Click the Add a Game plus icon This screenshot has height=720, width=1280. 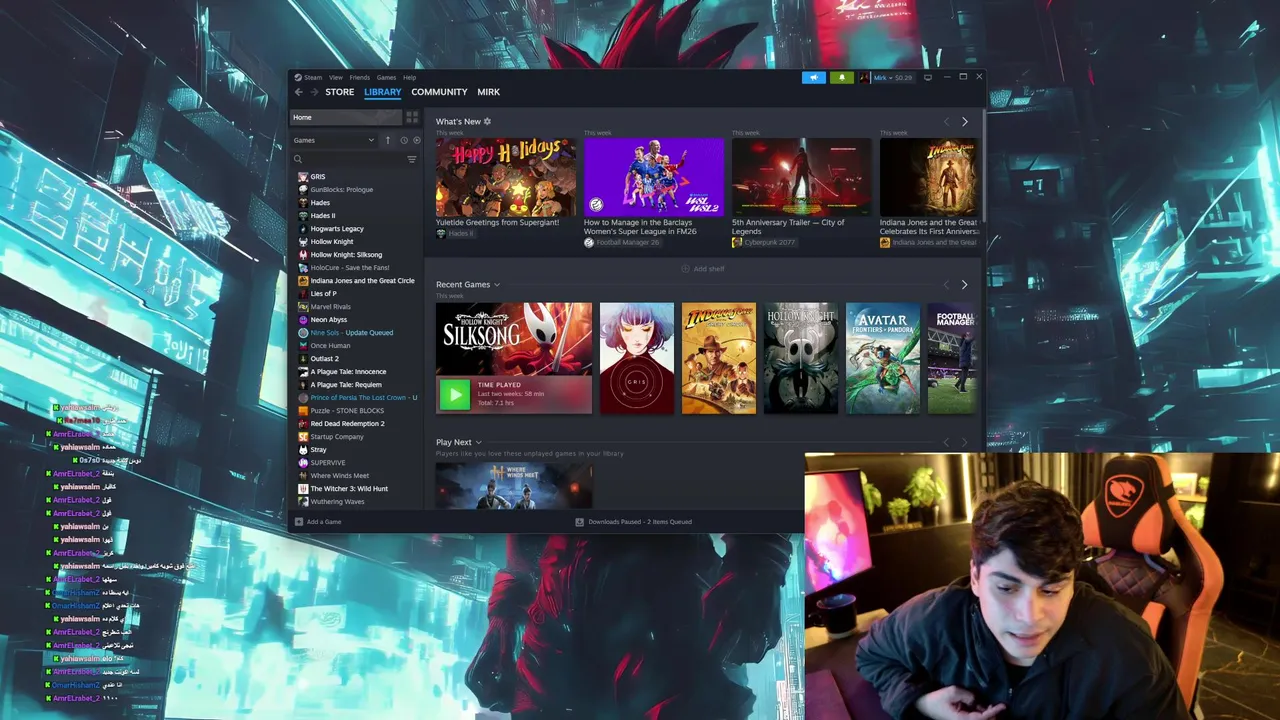[298, 522]
